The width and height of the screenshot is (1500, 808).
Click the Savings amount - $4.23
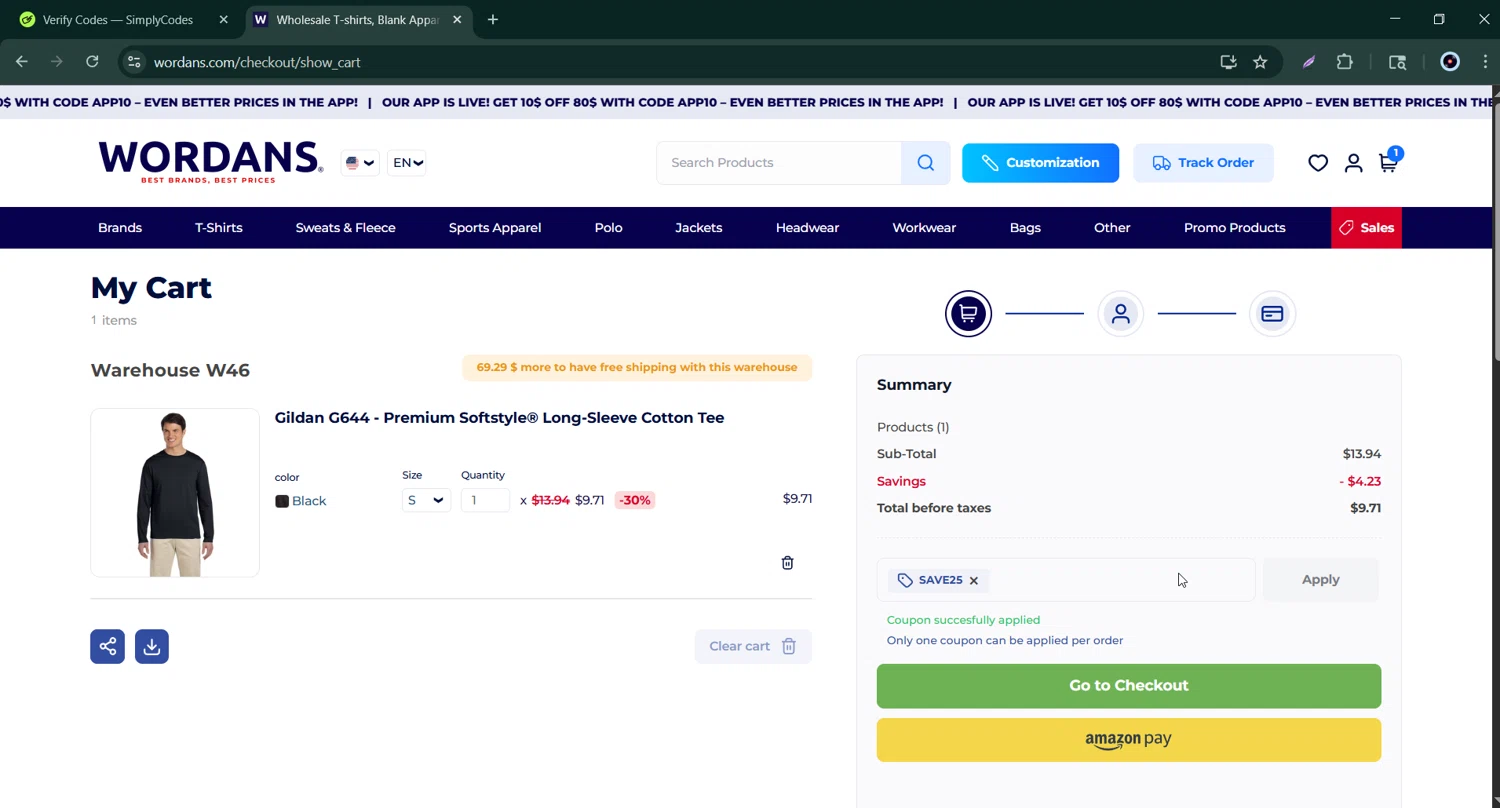(x=1360, y=481)
